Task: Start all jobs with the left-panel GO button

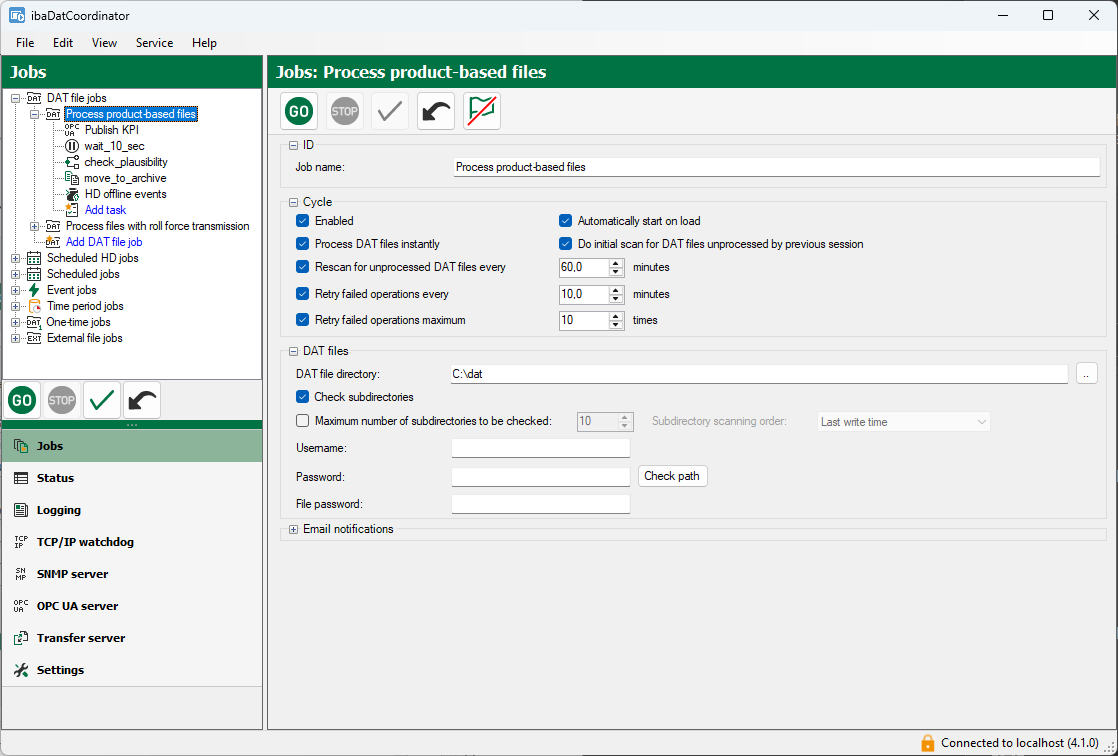Action: [22, 400]
